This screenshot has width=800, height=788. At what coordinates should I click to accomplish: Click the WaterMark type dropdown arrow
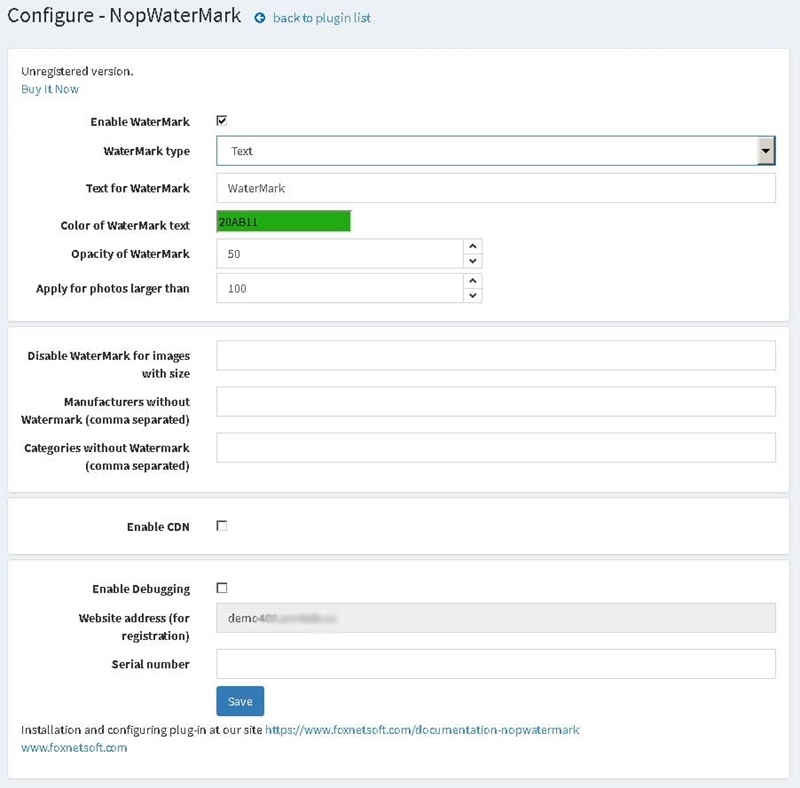click(x=765, y=151)
